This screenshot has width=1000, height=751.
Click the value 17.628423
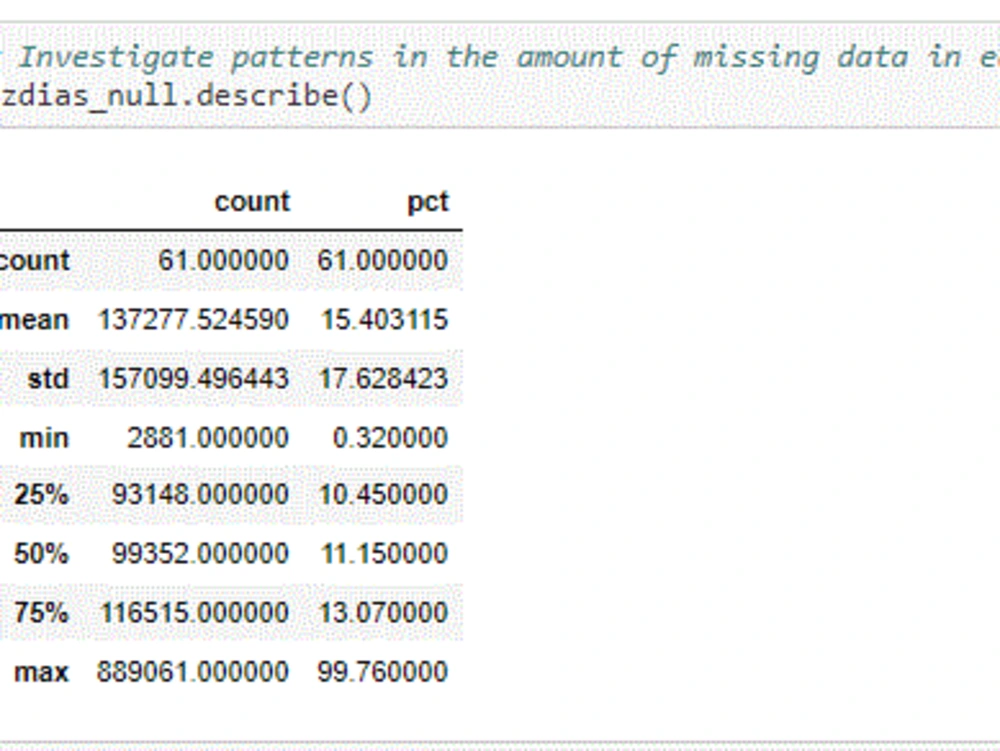pyautogui.click(x=383, y=379)
